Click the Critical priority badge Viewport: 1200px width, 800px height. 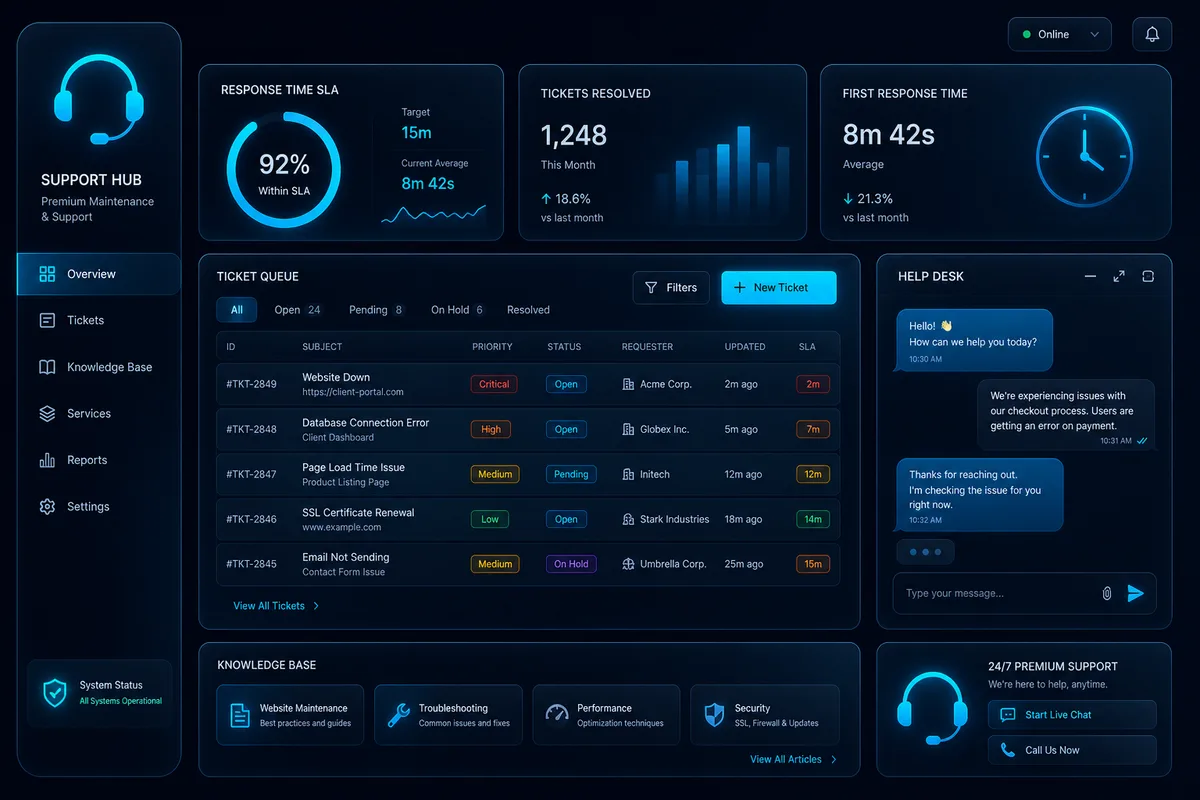coord(494,384)
